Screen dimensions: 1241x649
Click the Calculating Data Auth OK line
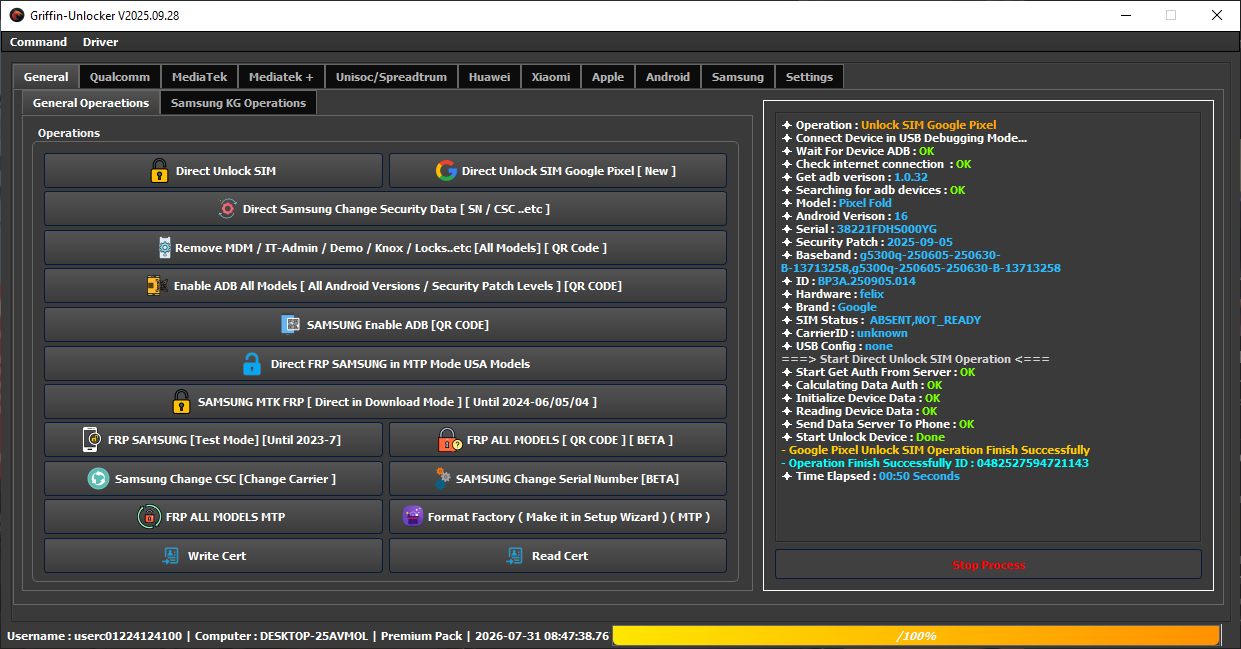pyautogui.click(x=861, y=385)
